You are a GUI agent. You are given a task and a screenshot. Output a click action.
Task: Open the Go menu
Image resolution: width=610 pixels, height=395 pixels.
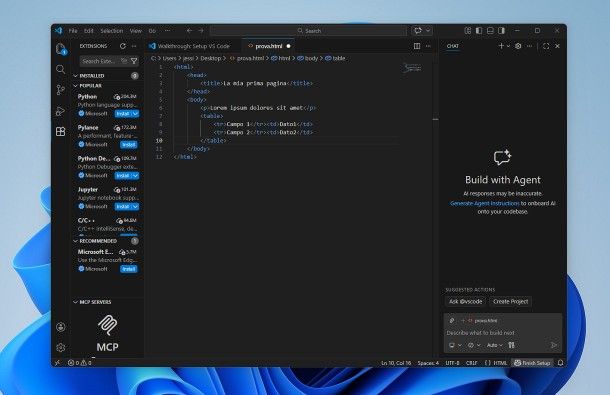(152, 30)
